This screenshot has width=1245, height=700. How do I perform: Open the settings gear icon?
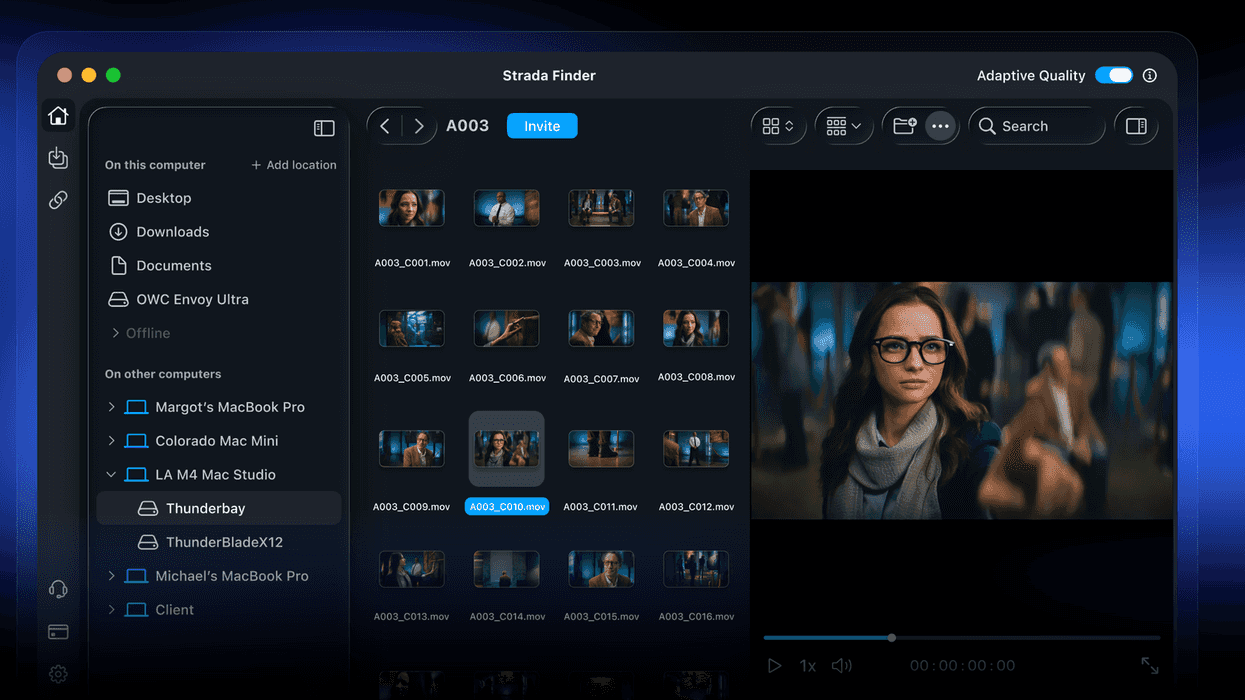tap(58, 674)
